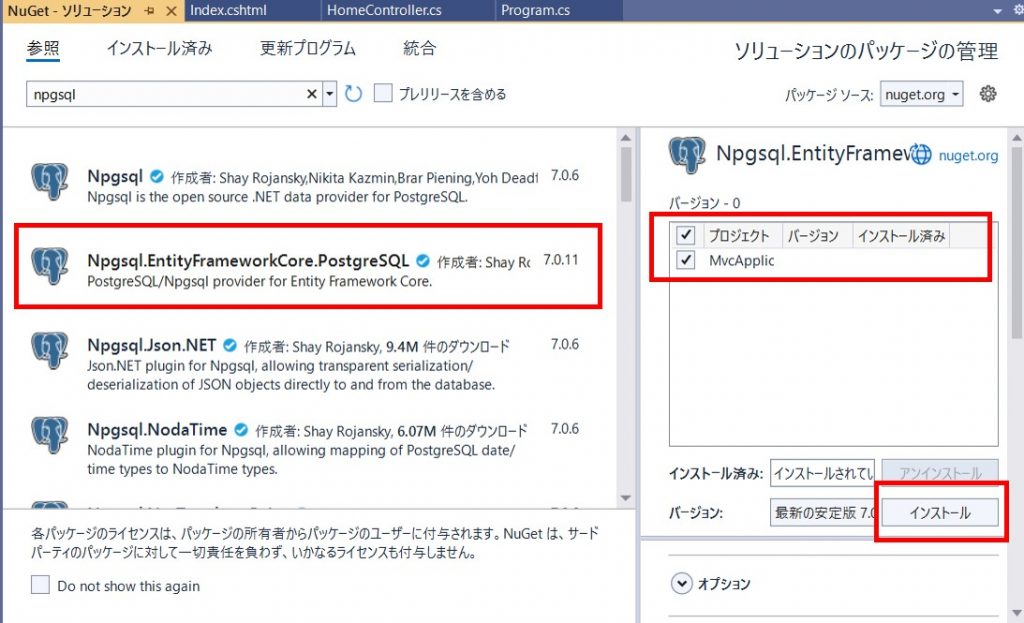1024x623 pixels.
Task: Toggle the プレリリースを含める checkbox
Action: point(383,93)
